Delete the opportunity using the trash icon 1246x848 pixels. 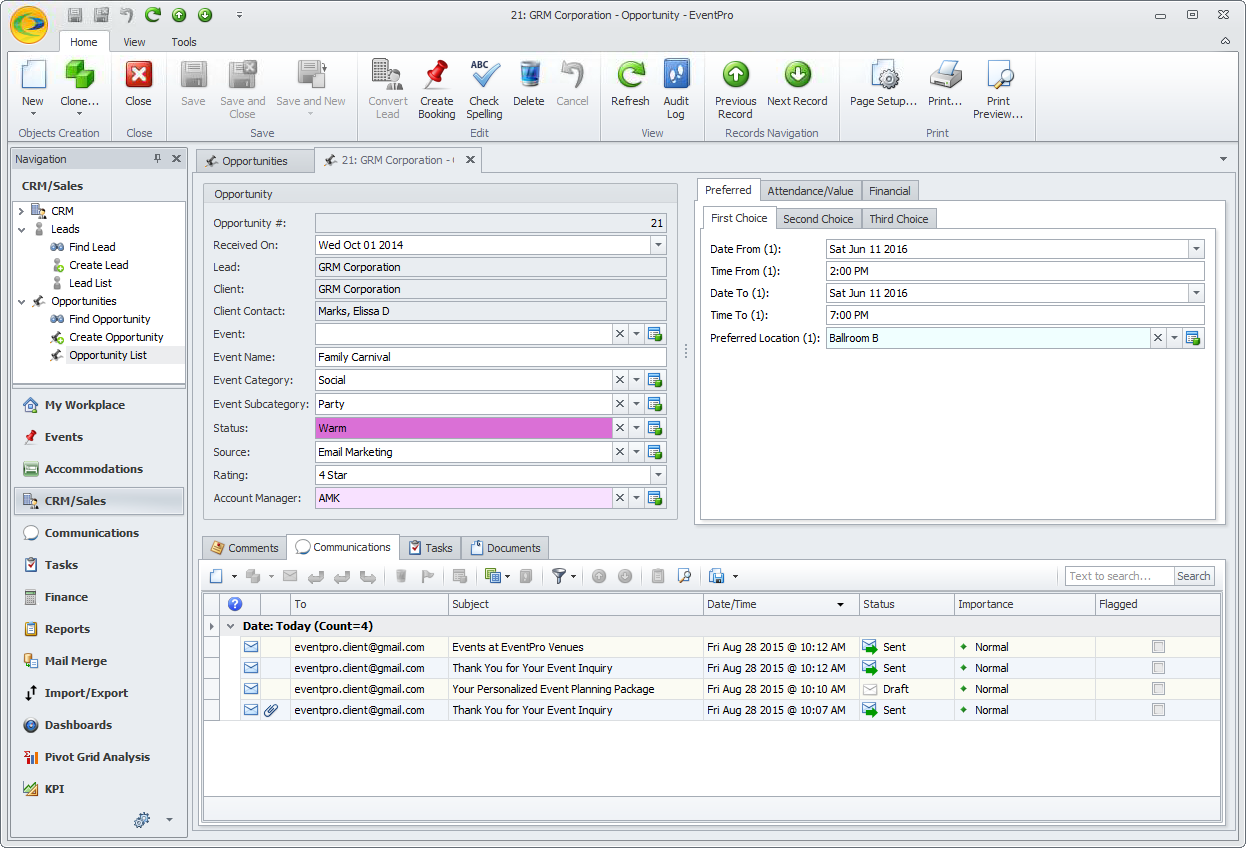tap(529, 76)
